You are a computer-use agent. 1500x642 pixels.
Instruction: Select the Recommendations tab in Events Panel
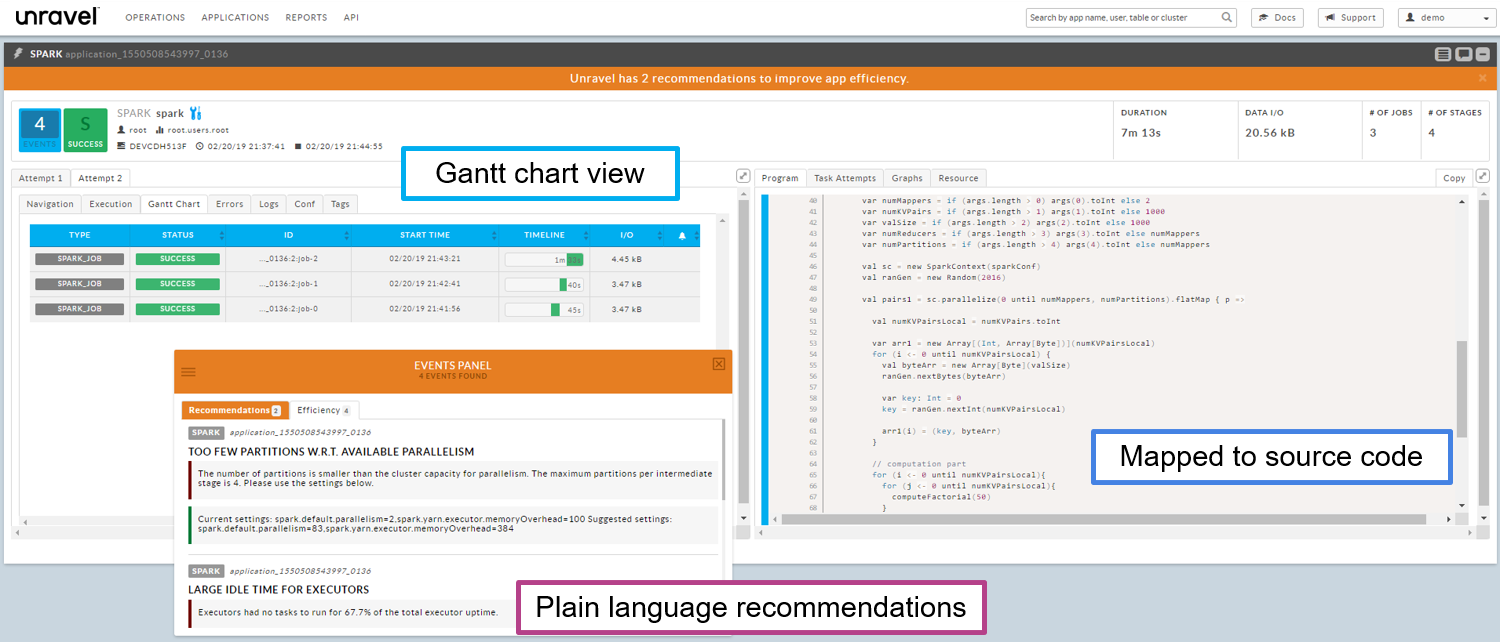(x=235, y=410)
